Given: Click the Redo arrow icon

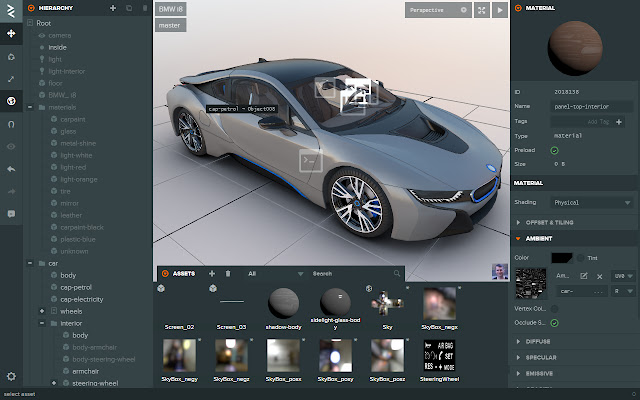Looking at the screenshot, I should click(11, 191).
